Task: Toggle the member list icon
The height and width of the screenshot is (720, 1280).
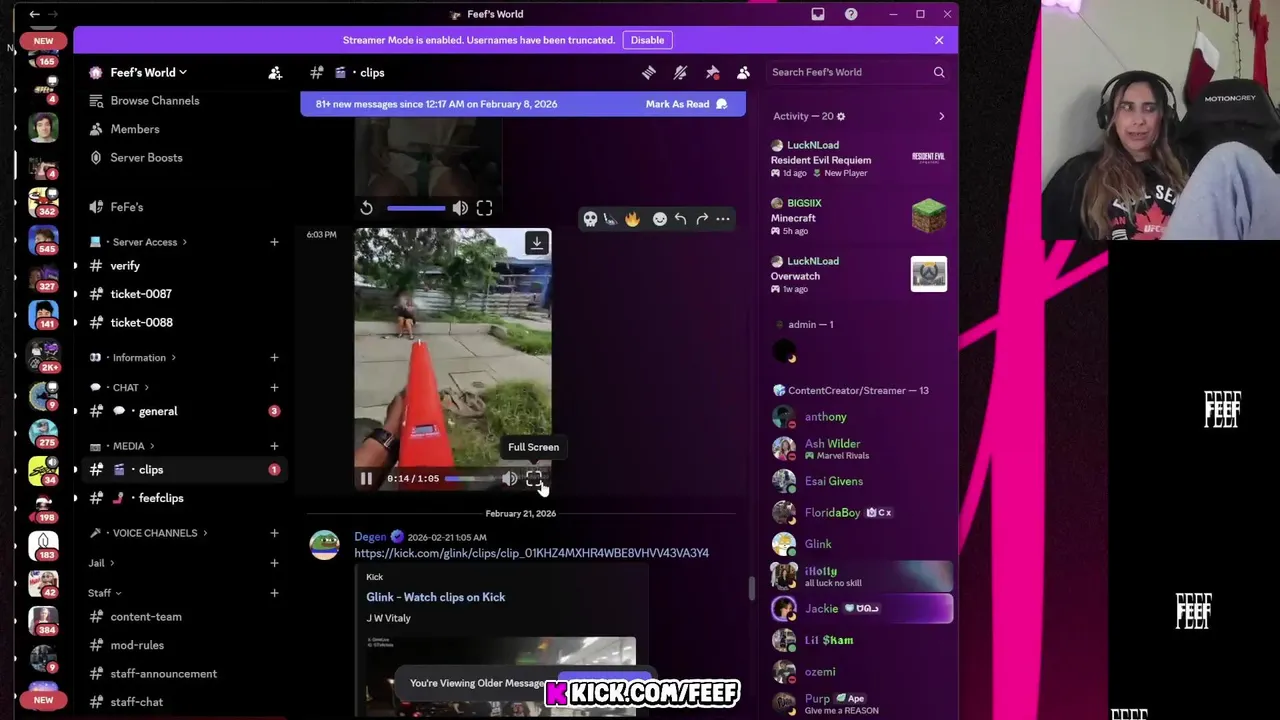Action: click(743, 72)
